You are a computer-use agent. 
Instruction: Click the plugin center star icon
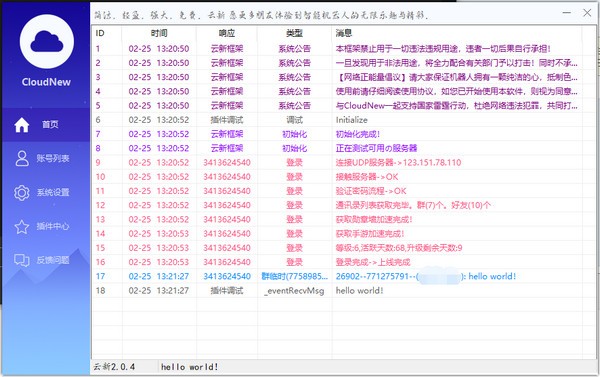click(22, 227)
